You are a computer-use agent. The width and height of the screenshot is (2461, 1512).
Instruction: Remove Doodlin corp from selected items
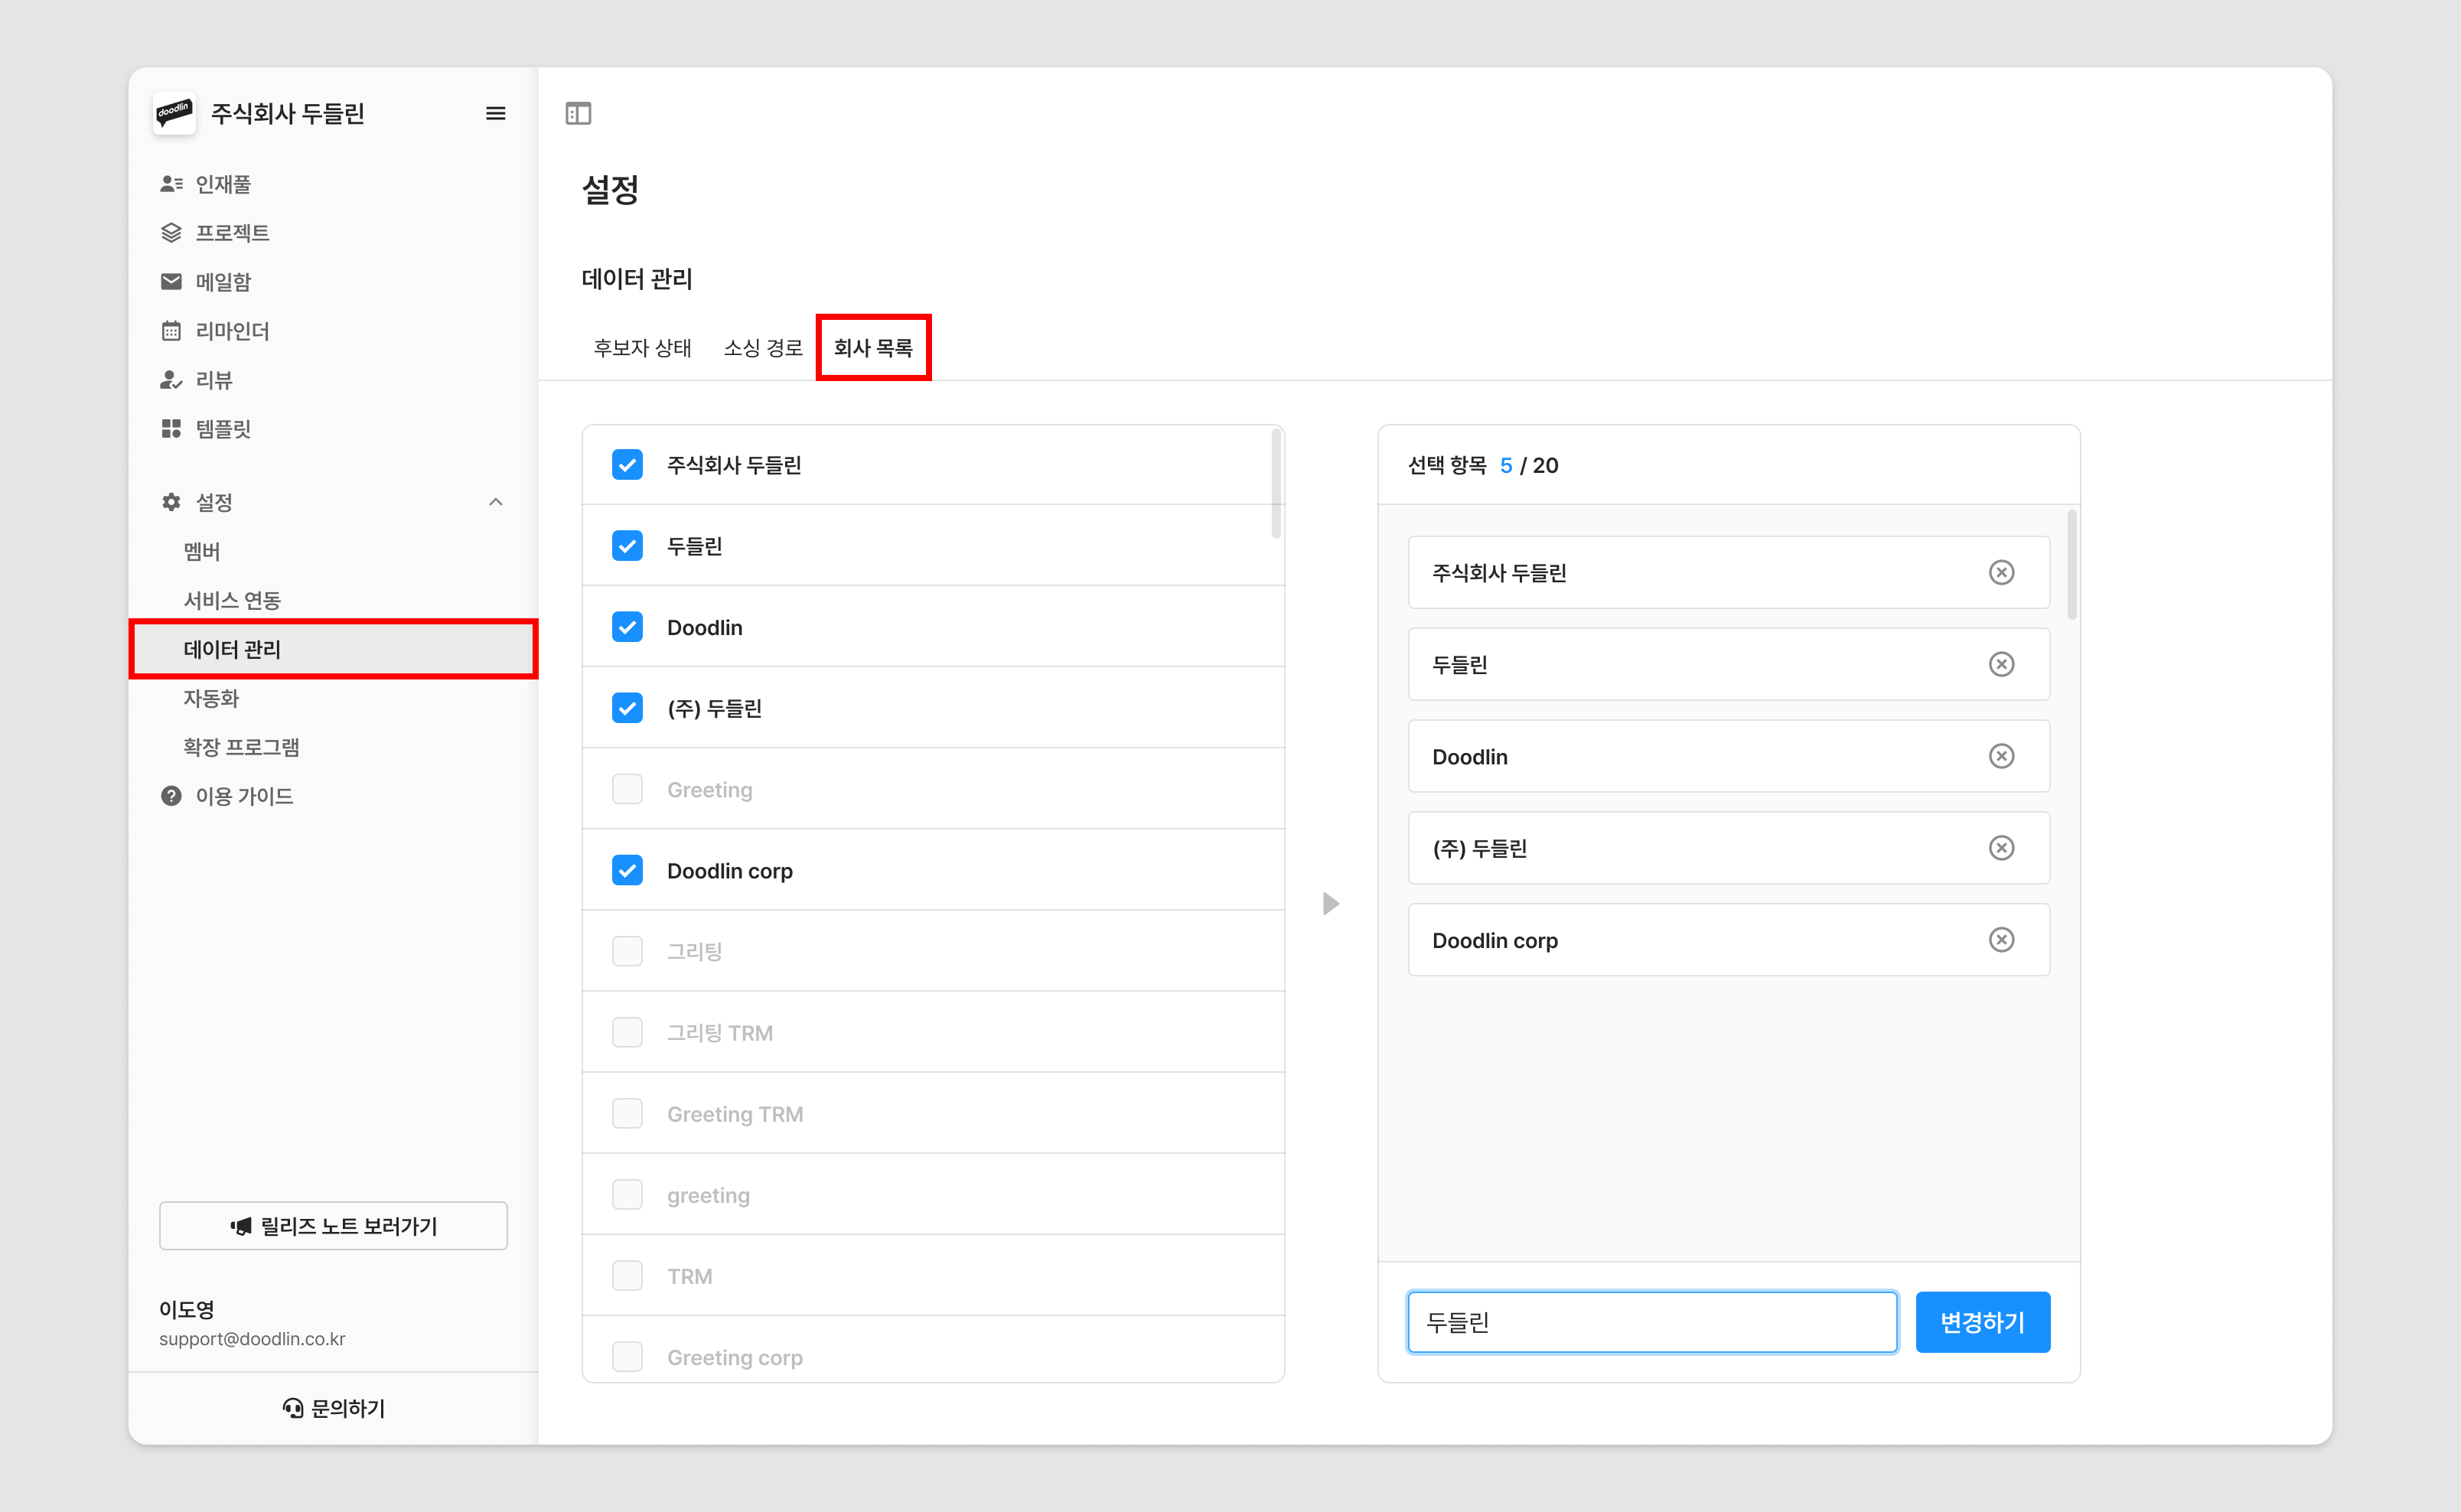2000,940
